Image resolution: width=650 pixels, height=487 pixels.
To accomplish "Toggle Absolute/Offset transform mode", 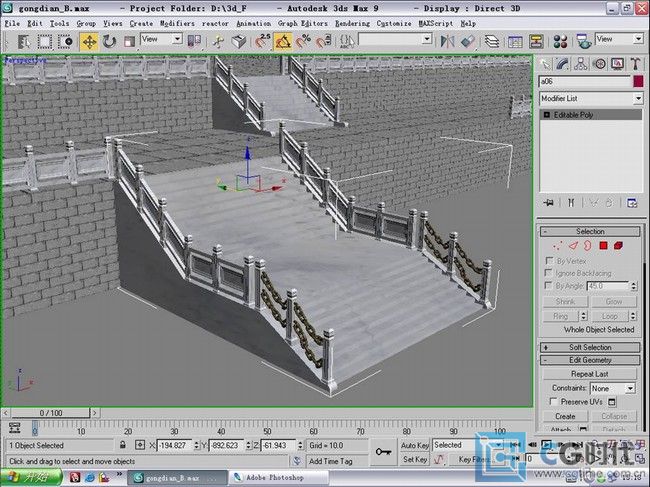I will 140,445.
